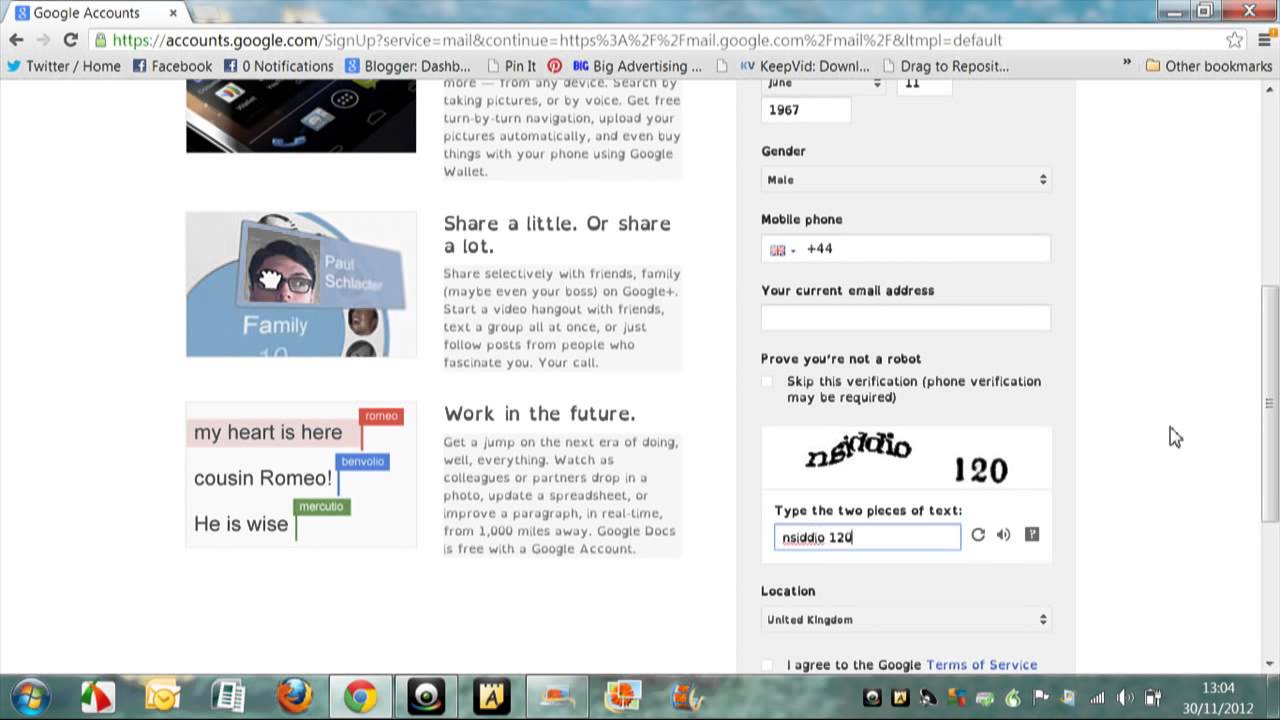Click "Work in the future." heading
The height and width of the screenshot is (720, 1280).
(540, 414)
